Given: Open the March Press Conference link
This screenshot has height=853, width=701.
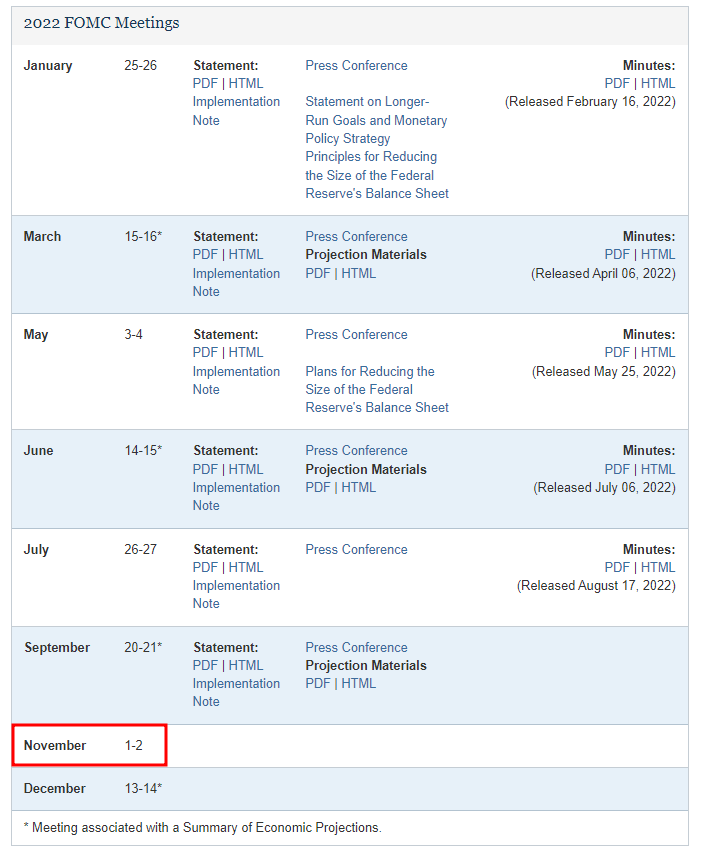Looking at the screenshot, I should [356, 237].
